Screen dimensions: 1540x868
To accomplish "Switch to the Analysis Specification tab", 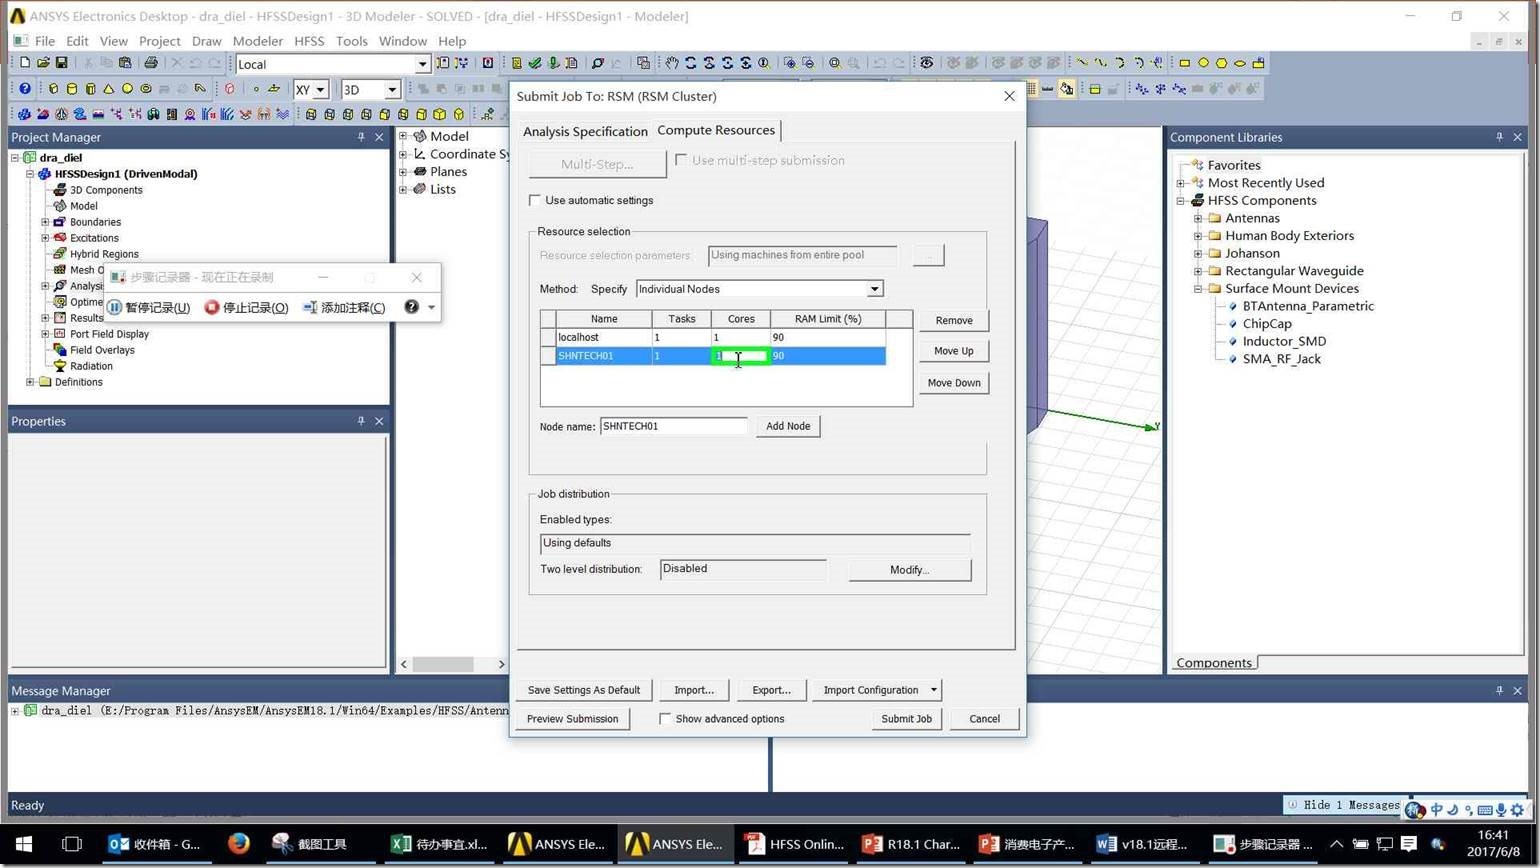I will point(585,131).
